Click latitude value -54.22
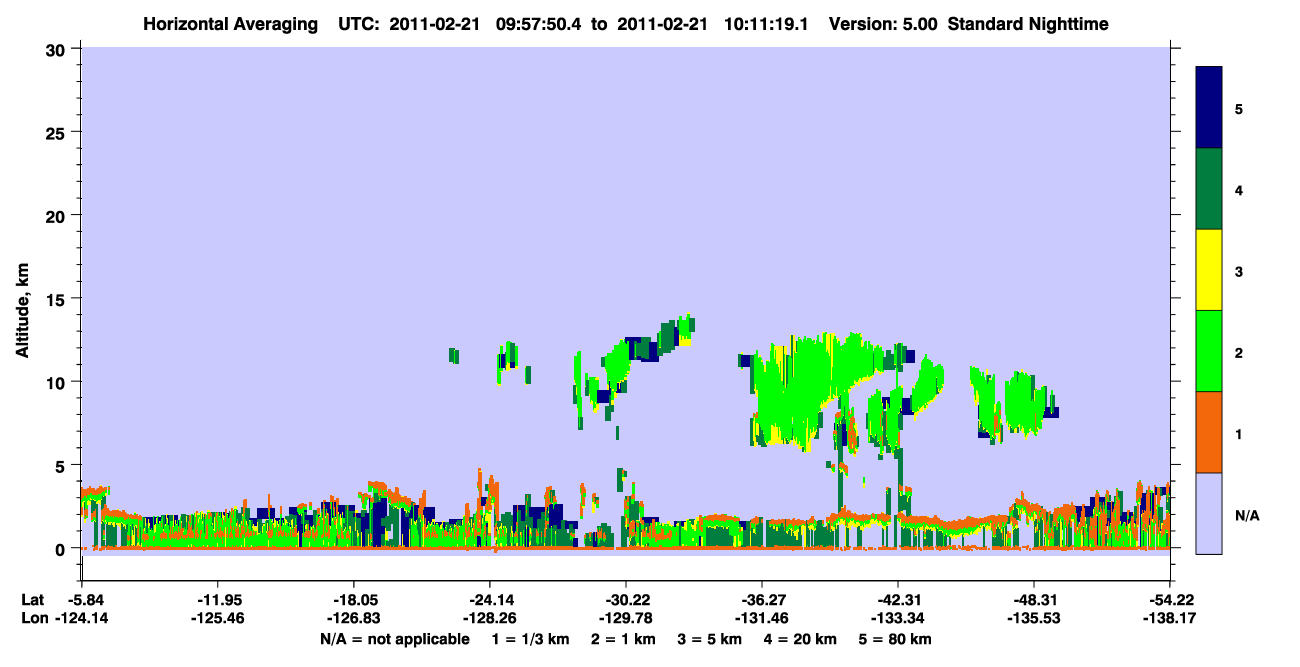Screen dimensions: 1300x667 pos(1170,600)
